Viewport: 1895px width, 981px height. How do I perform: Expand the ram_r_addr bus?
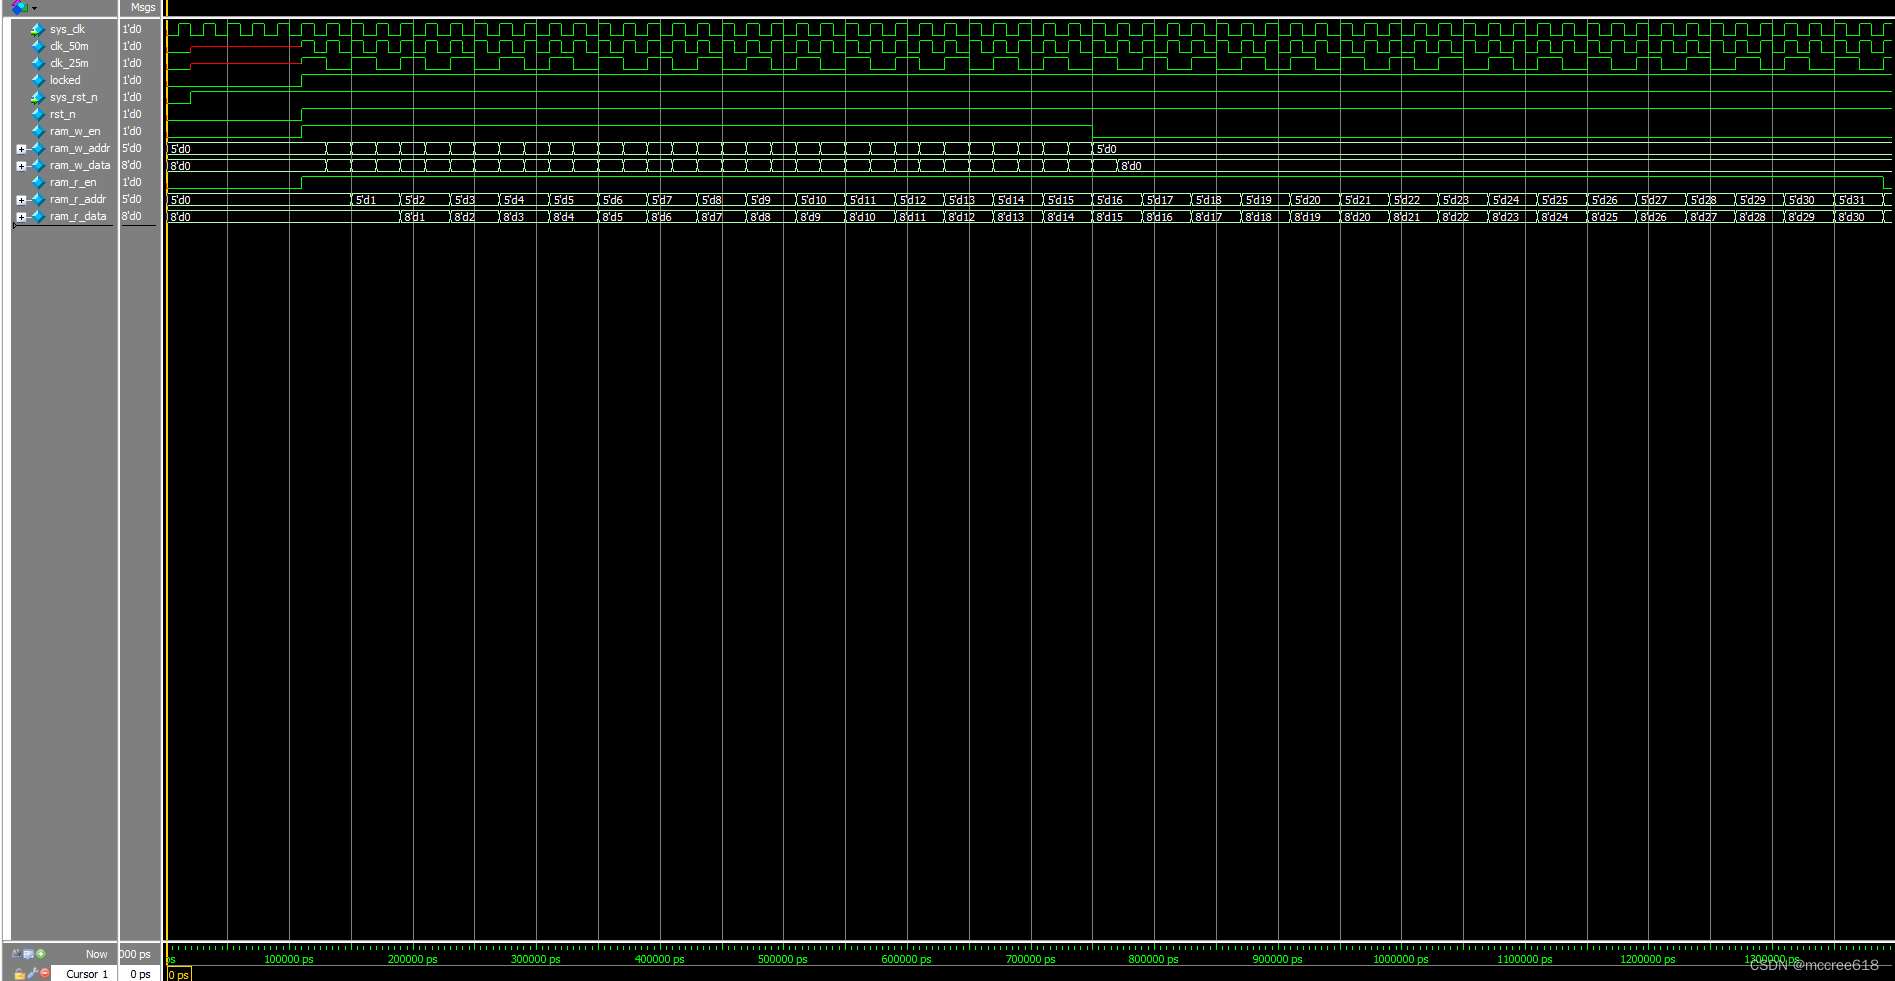[x=21, y=200]
